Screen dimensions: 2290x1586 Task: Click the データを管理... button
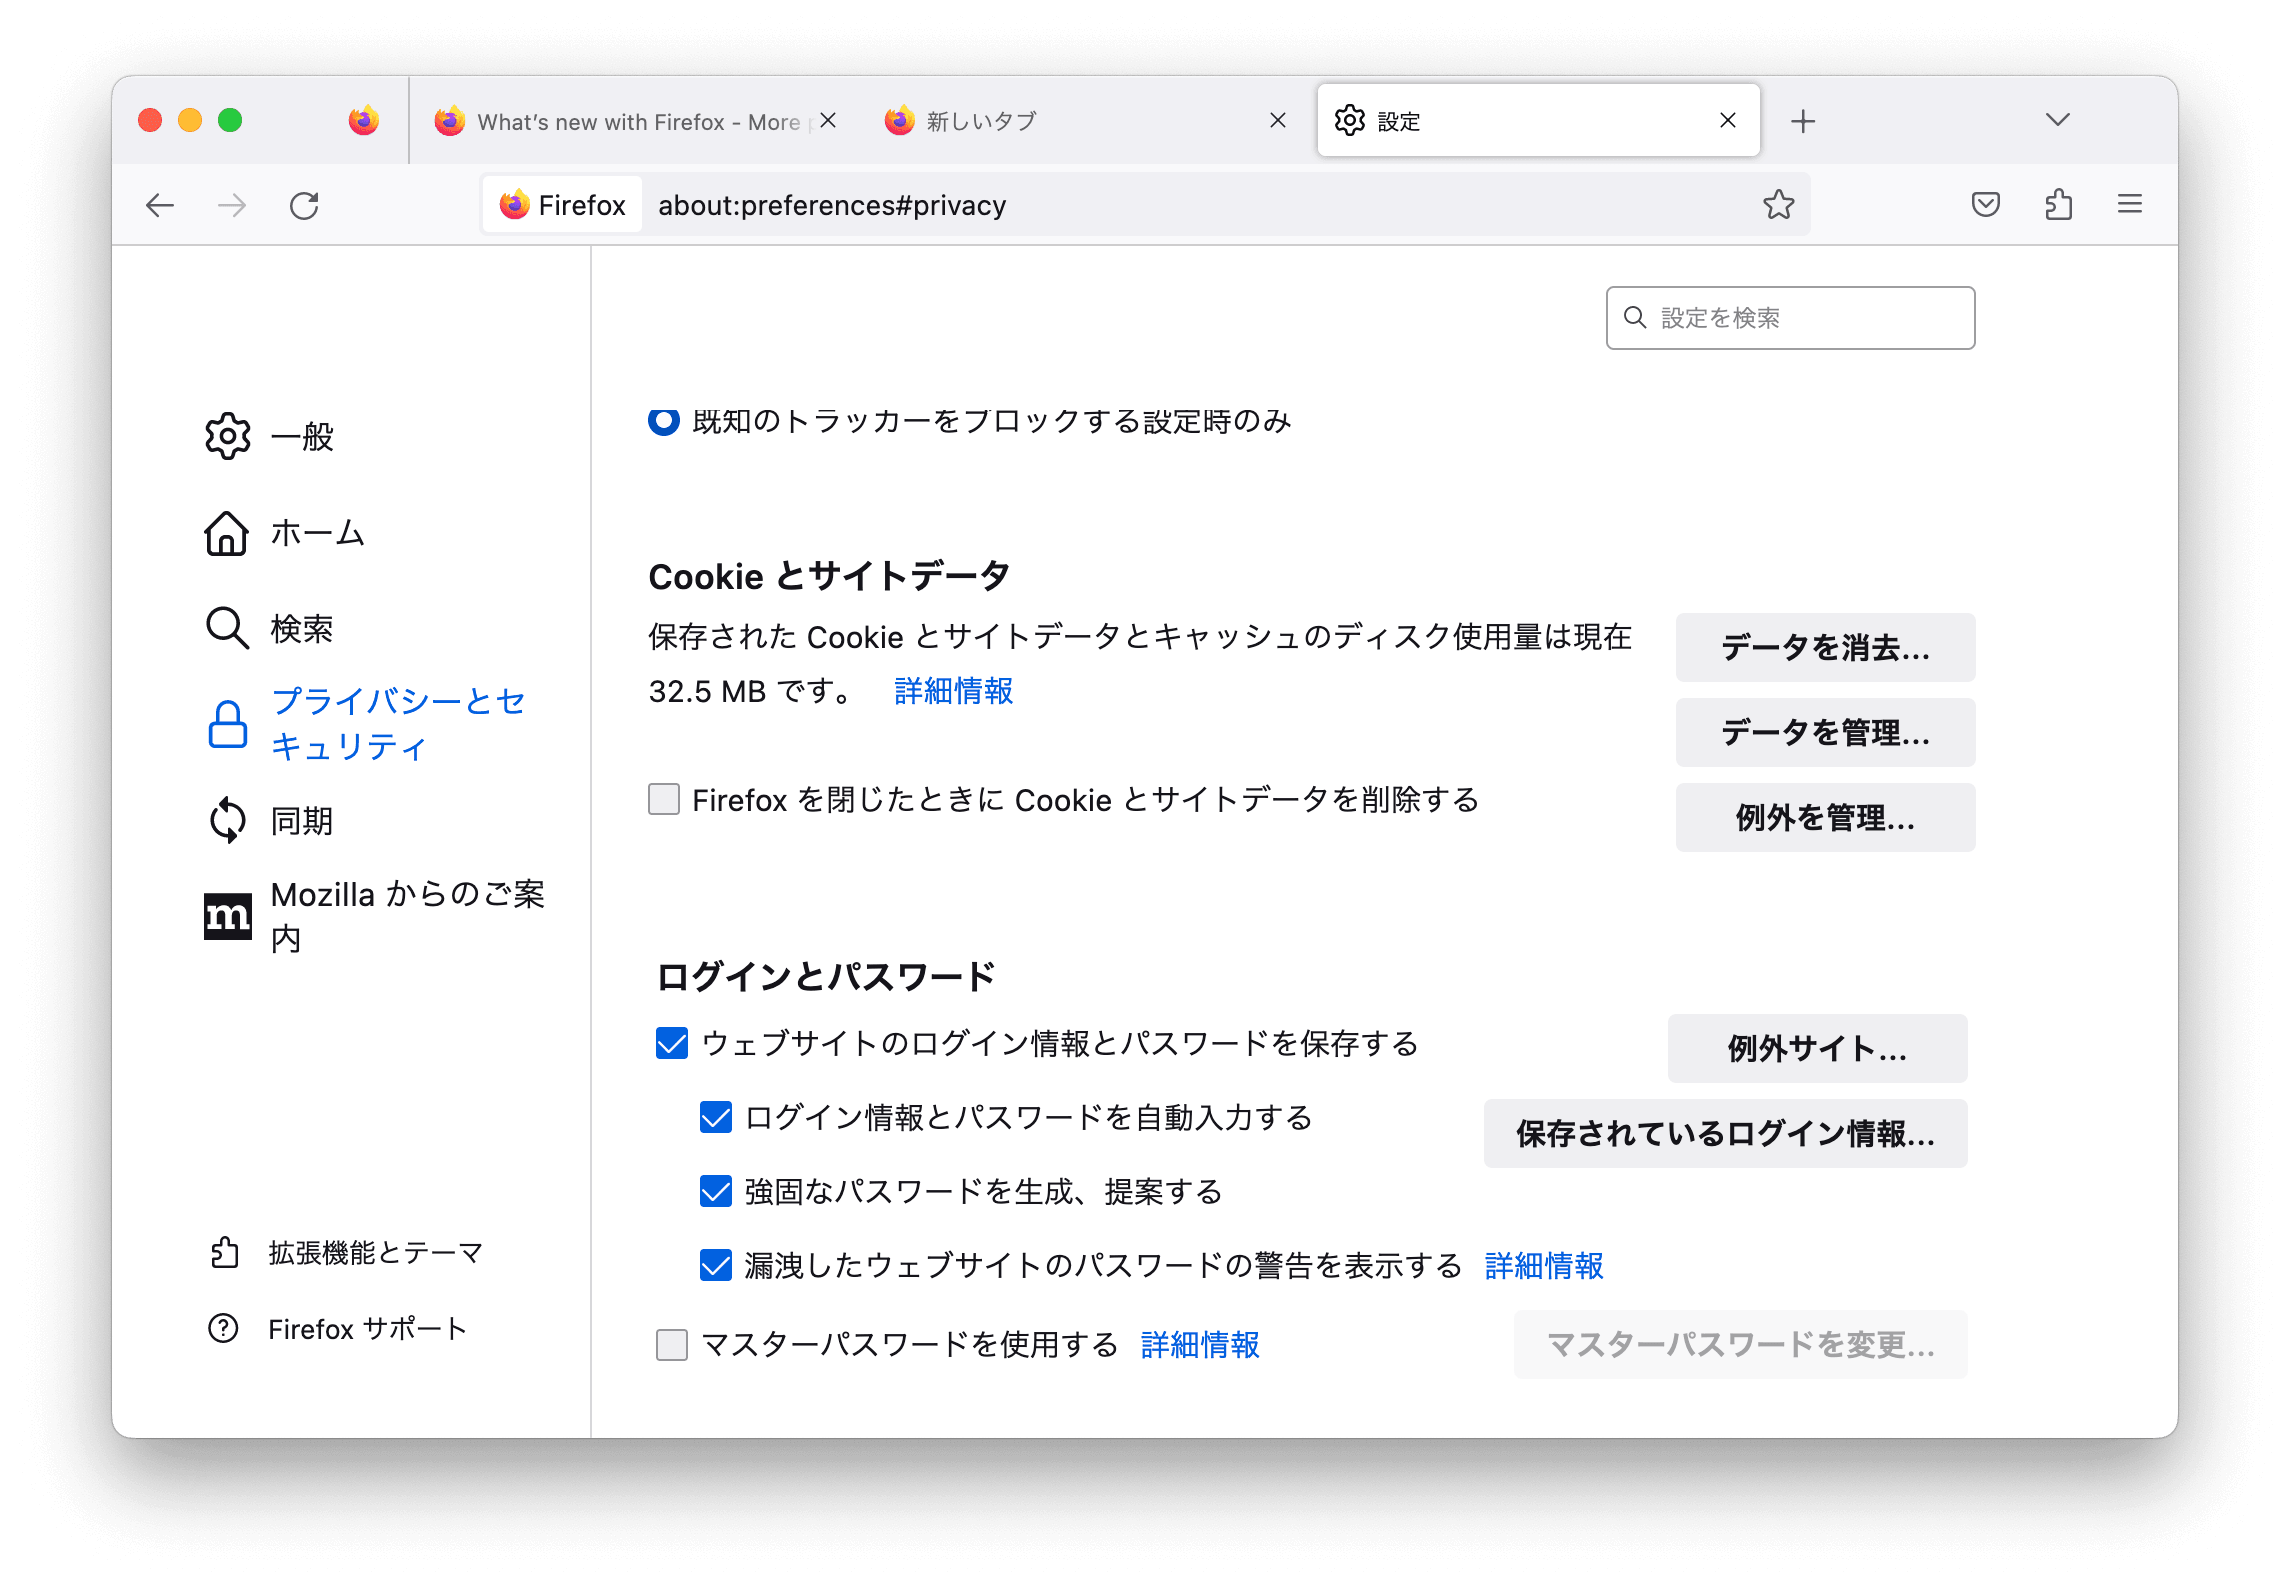(x=1825, y=733)
